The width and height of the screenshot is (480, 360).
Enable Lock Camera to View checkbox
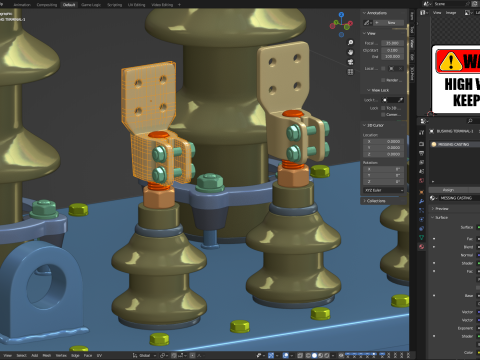click(x=383, y=114)
